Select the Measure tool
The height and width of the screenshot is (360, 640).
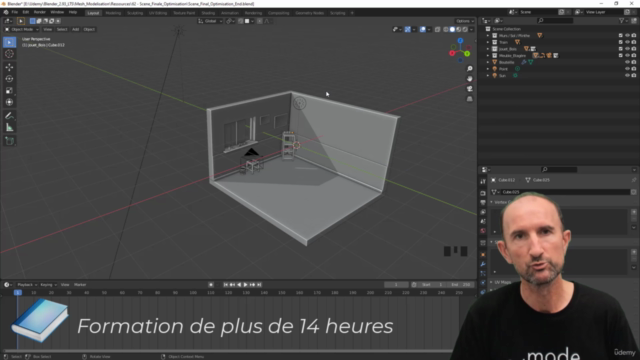click(x=9, y=128)
